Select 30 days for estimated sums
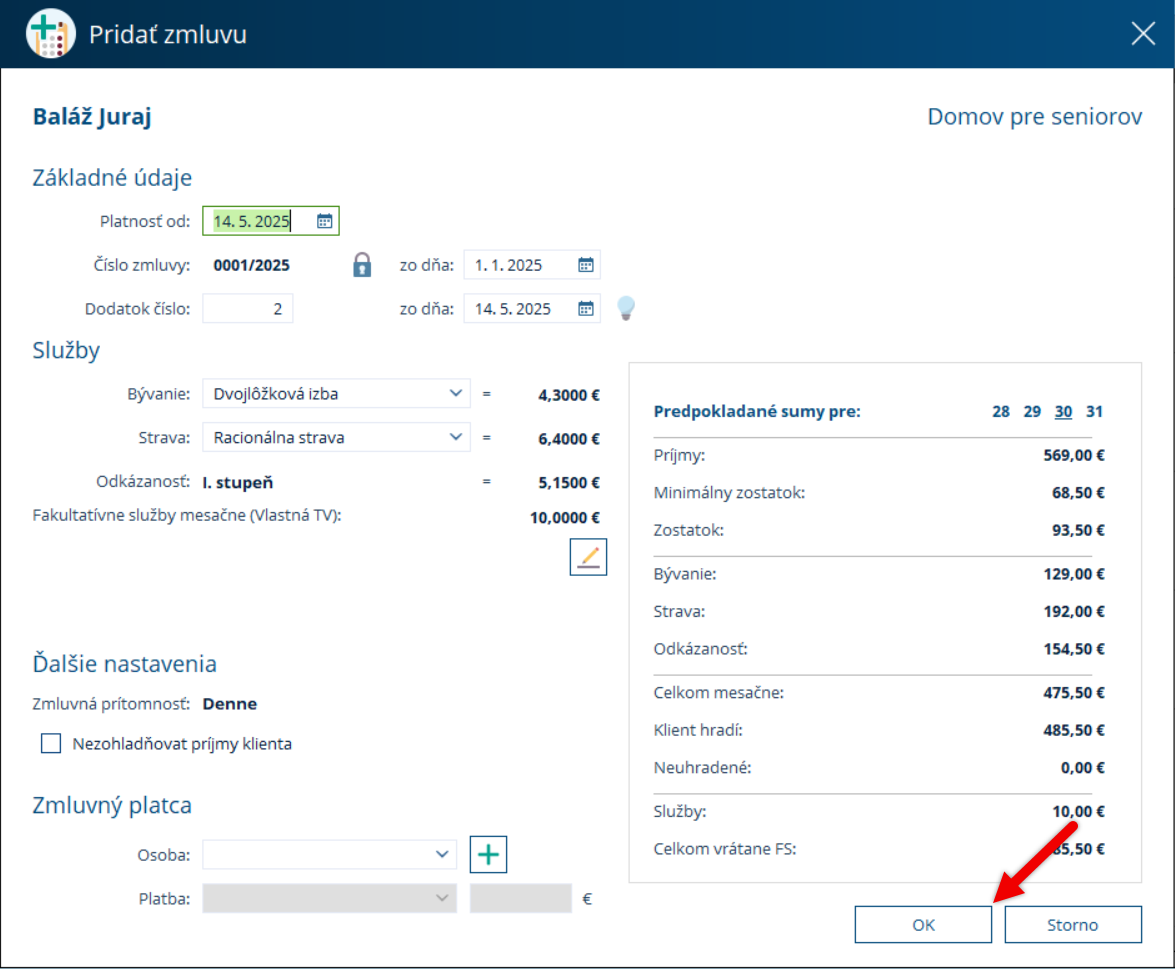Image resolution: width=1175 pixels, height=969 pixels. coord(1063,411)
